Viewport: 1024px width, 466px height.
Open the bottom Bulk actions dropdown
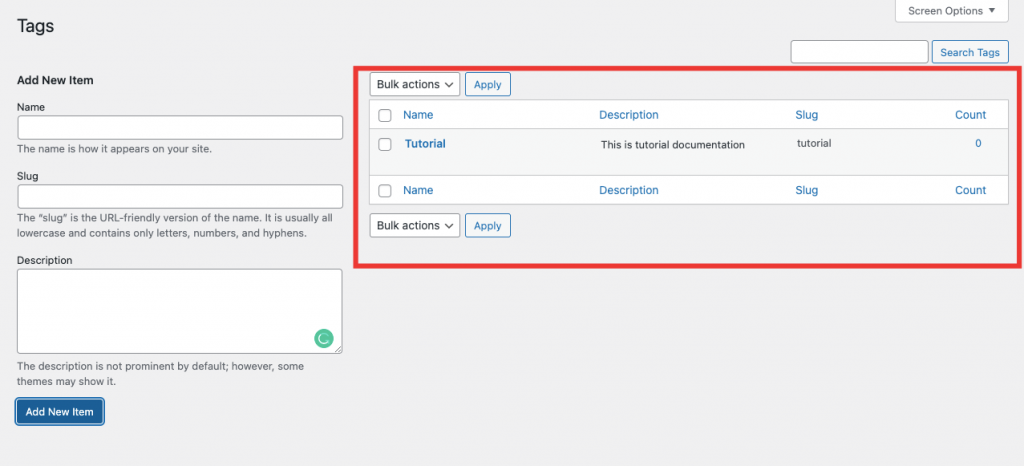click(x=415, y=225)
